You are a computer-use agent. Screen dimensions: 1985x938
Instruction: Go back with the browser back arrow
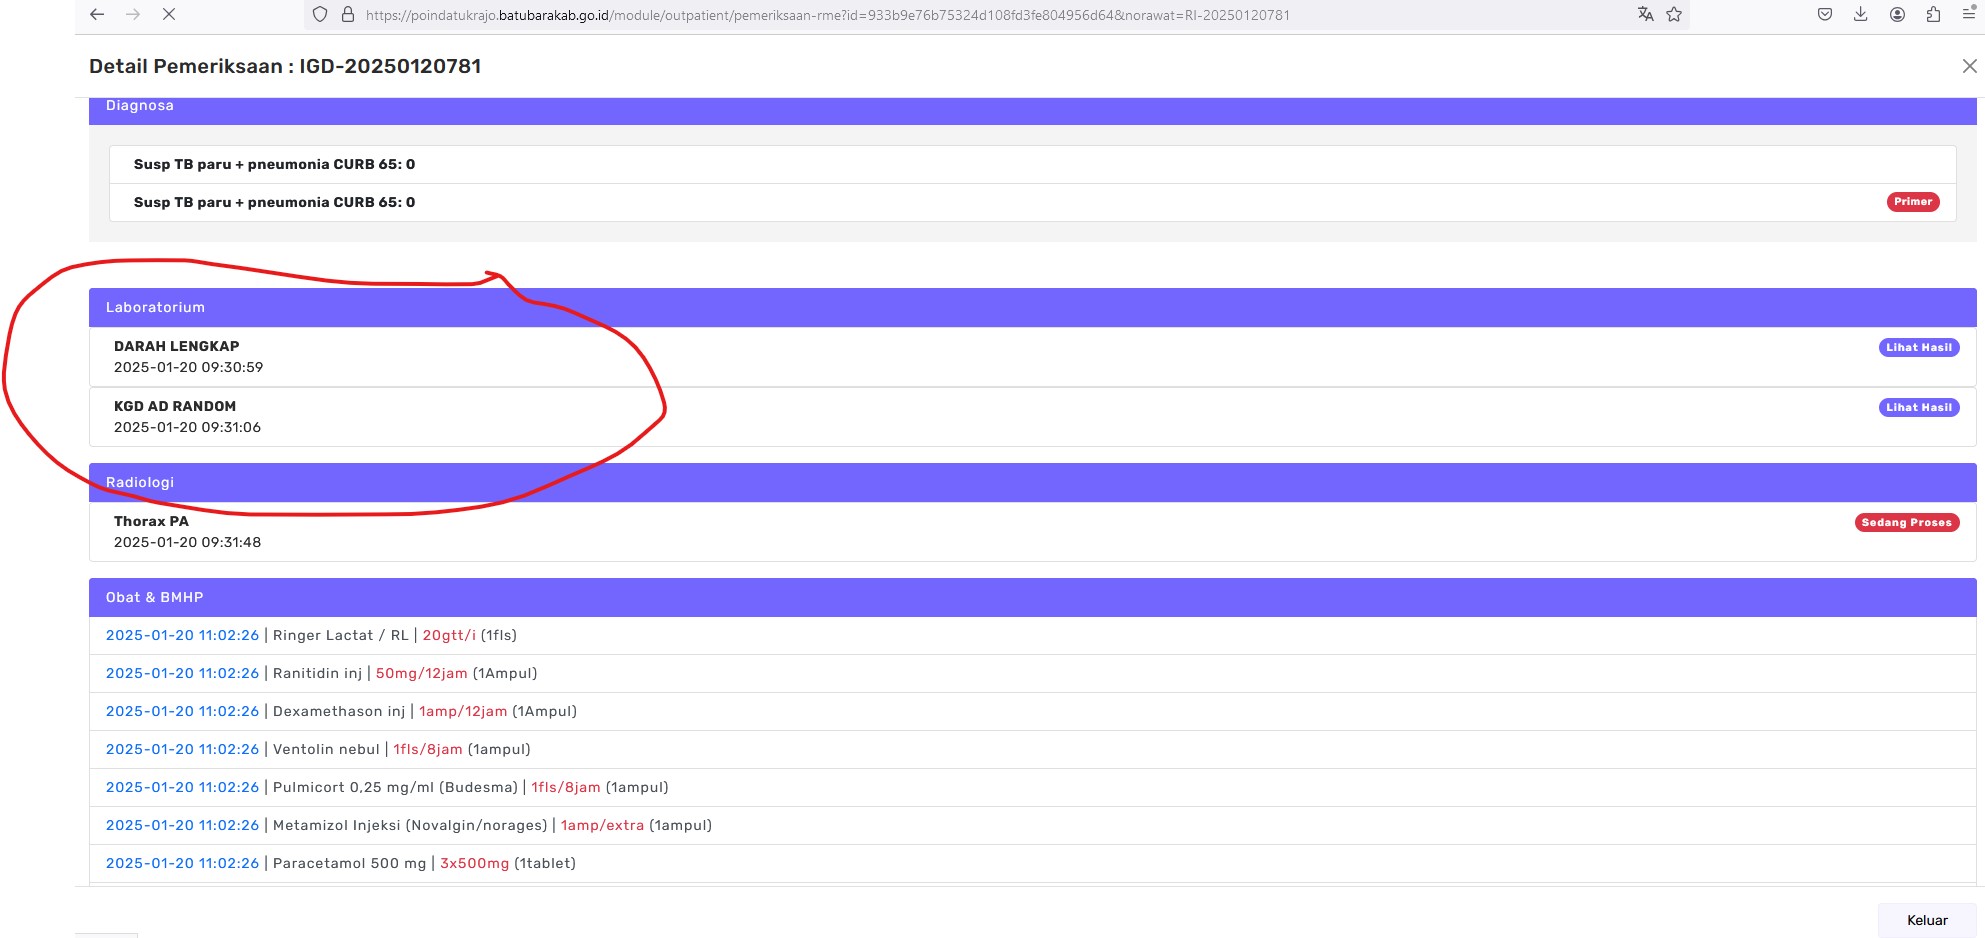pyautogui.click(x=97, y=15)
